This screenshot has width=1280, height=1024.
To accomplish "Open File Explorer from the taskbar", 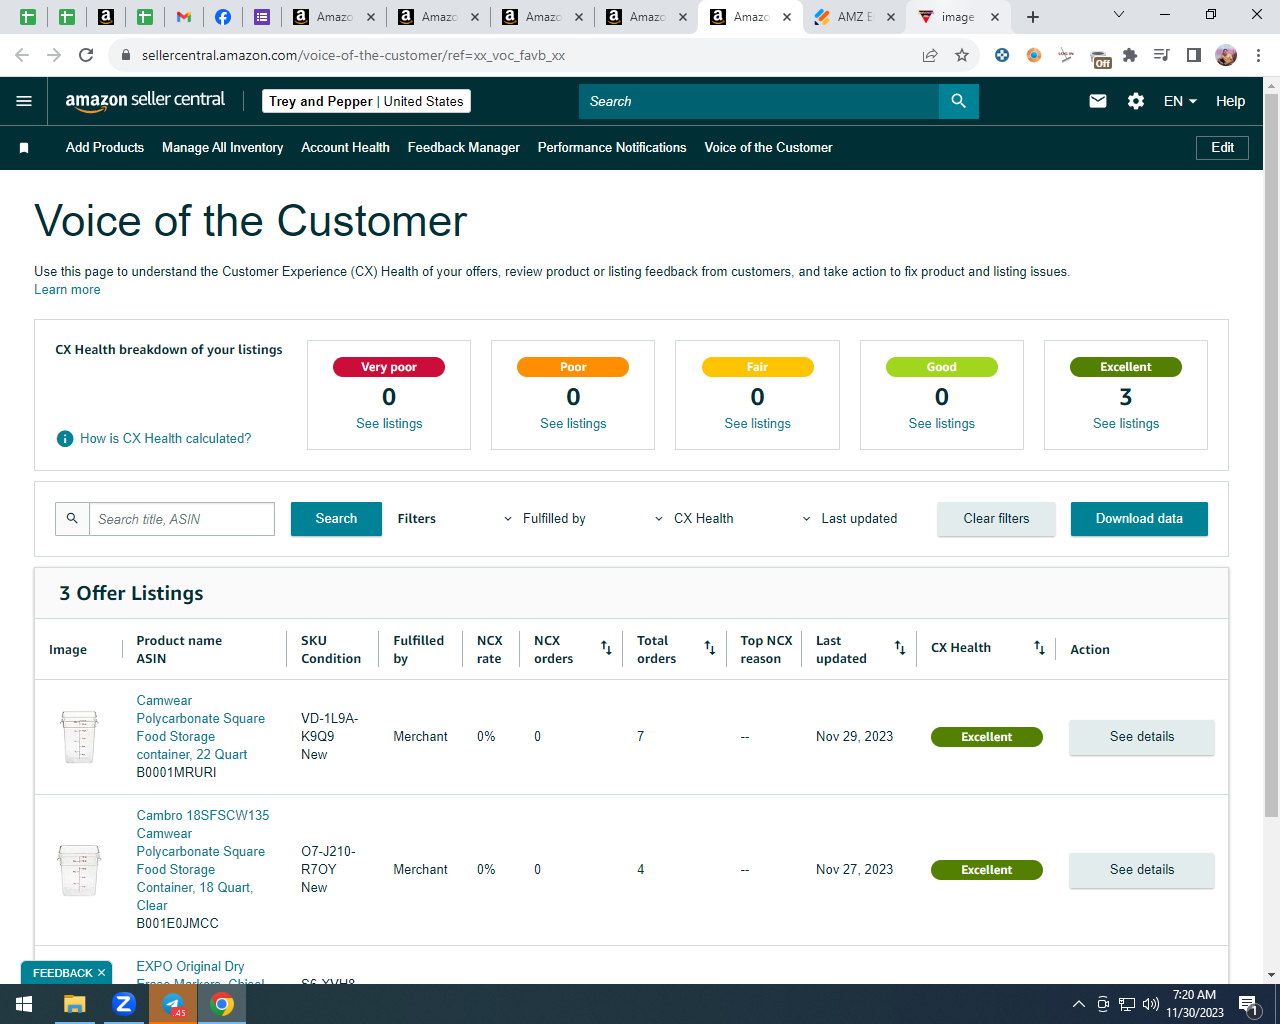I will click(x=75, y=1004).
